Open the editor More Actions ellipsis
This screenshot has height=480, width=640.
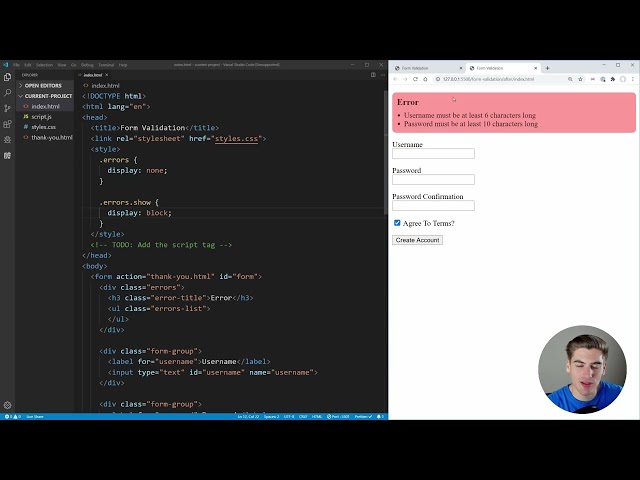click(x=382, y=75)
